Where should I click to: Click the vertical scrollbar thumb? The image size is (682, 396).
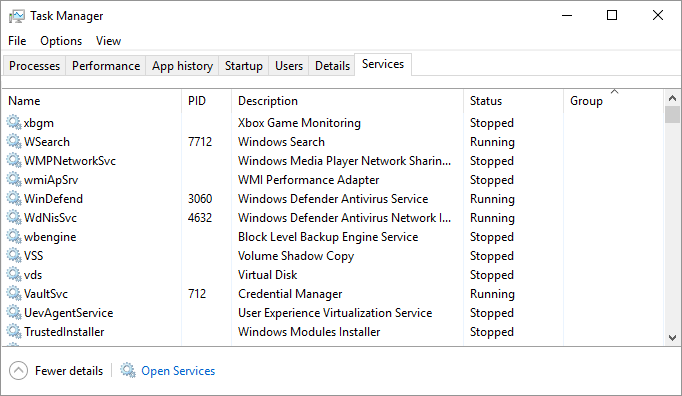(672, 115)
